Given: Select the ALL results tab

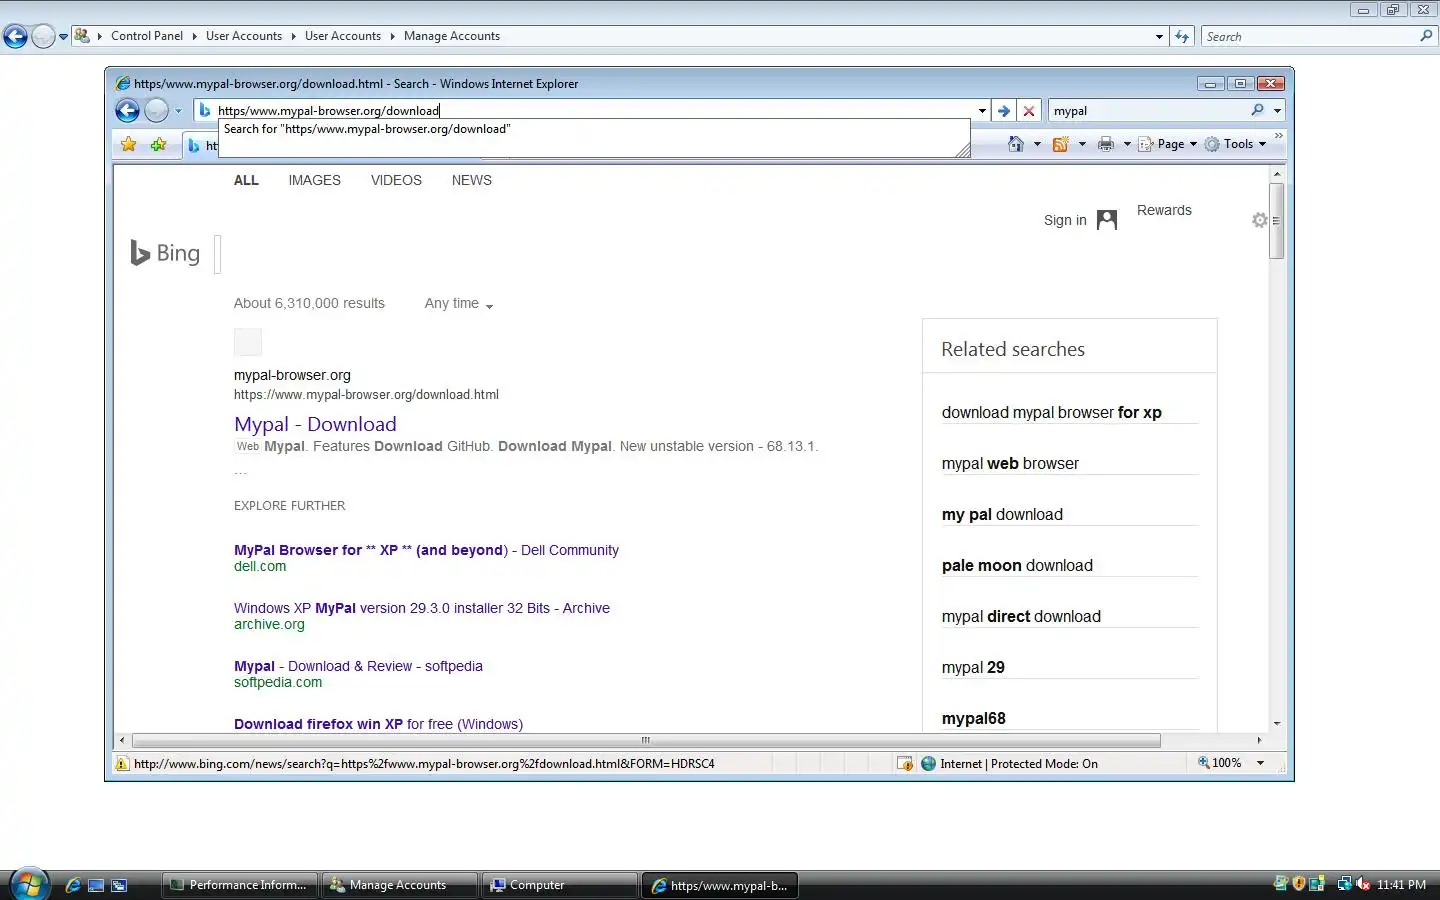Looking at the screenshot, I should tap(246, 180).
